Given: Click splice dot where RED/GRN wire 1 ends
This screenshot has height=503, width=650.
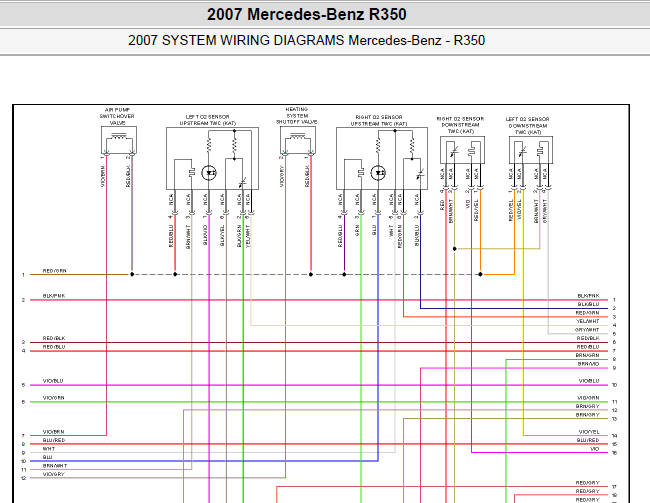Looking at the screenshot, I should tap(132, 275).
